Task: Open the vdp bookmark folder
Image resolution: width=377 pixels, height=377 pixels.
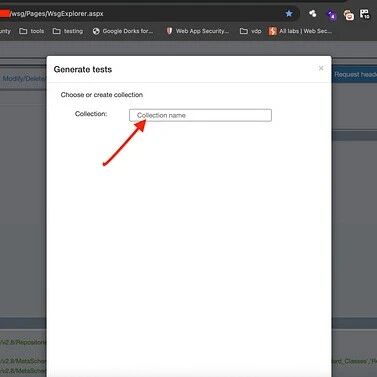Action: tap(251, 31)
